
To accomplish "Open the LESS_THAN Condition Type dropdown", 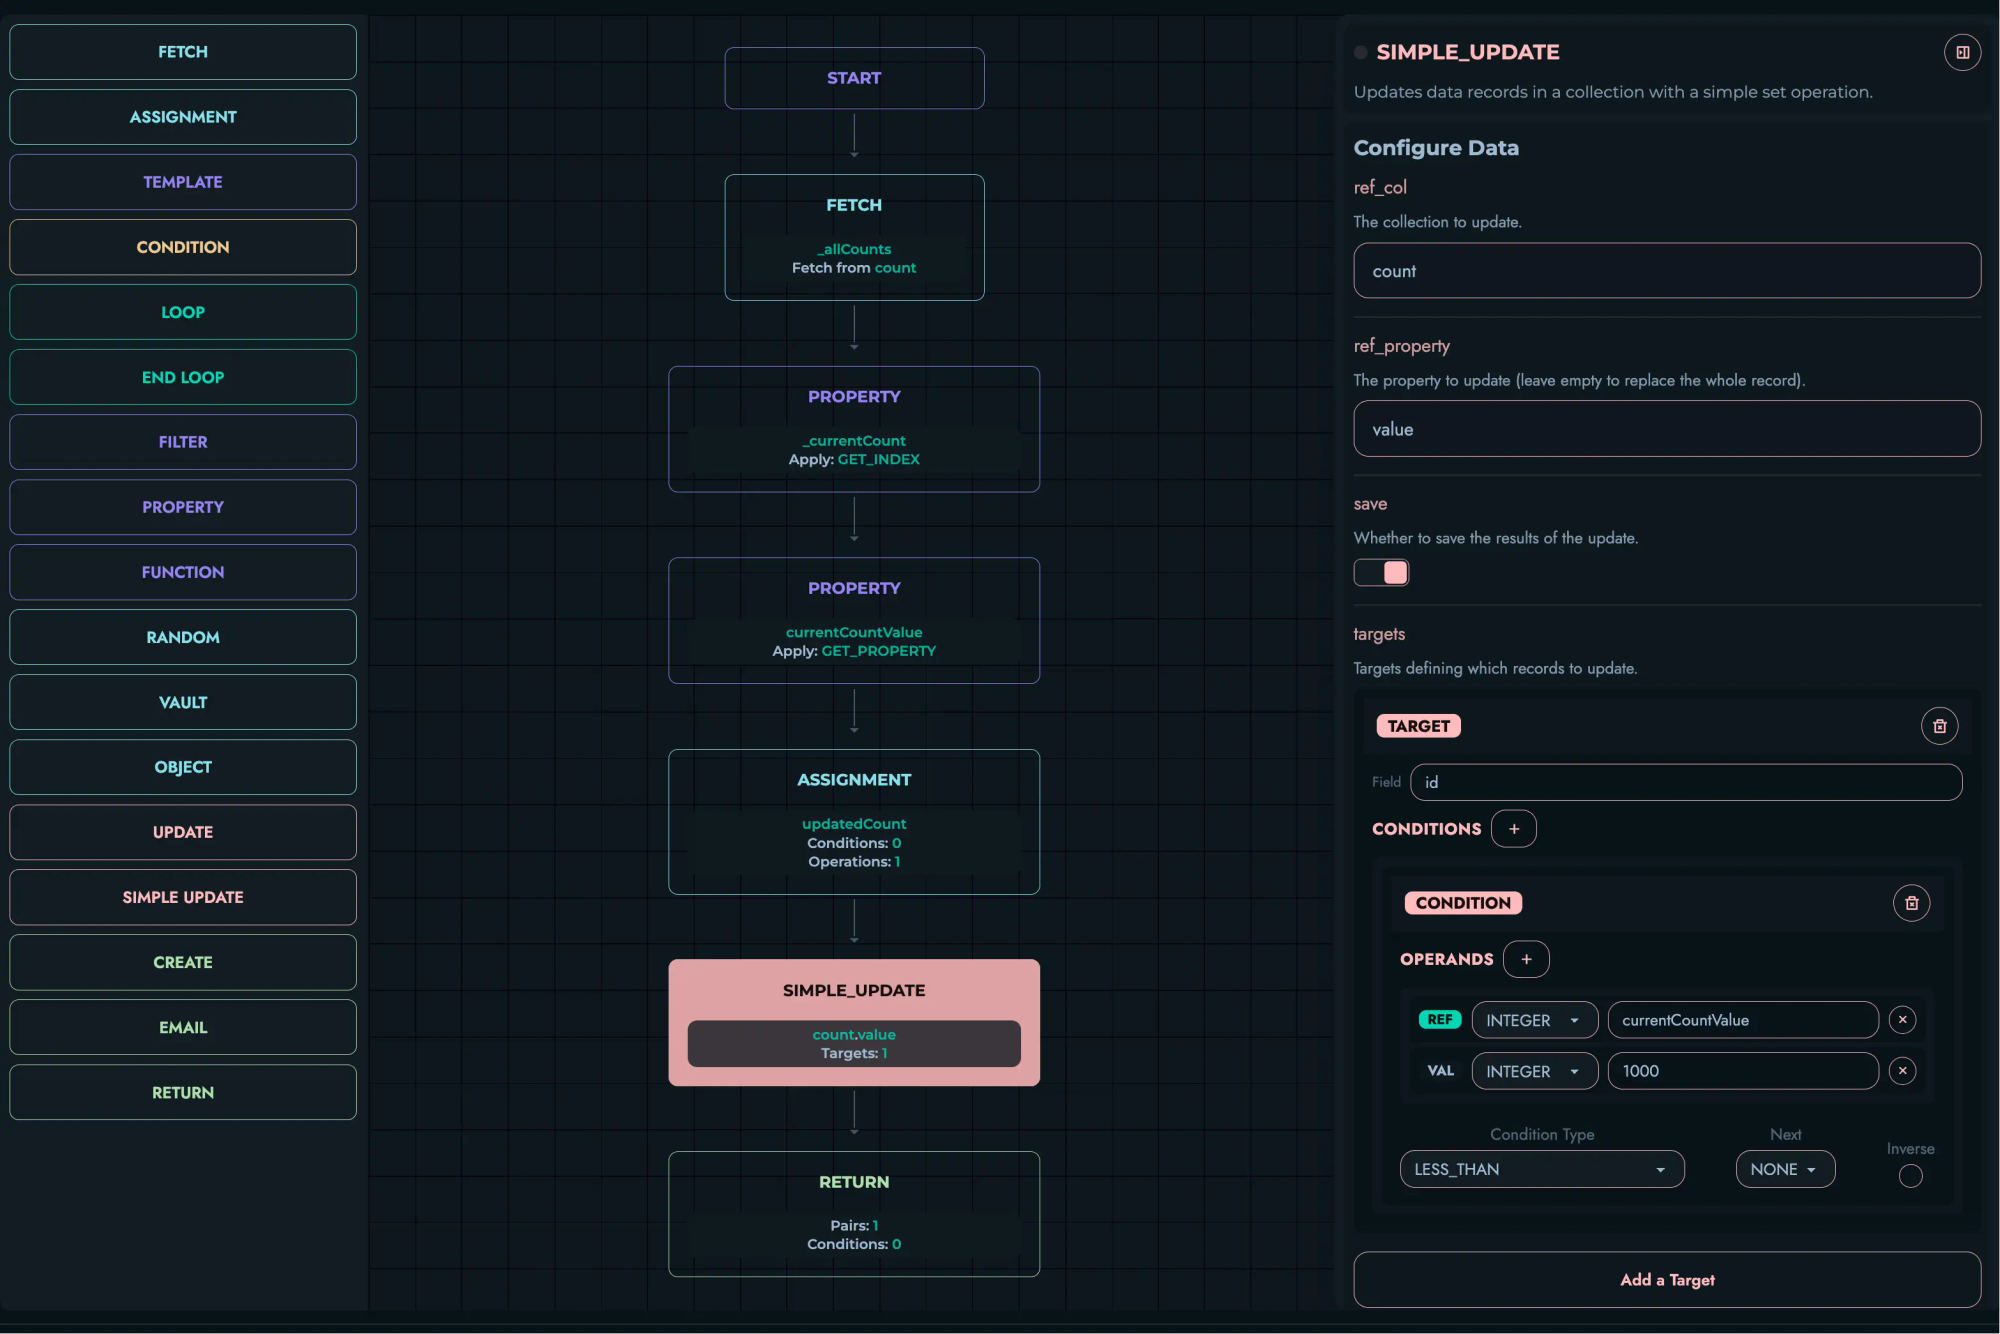I will [1541, 1168].
